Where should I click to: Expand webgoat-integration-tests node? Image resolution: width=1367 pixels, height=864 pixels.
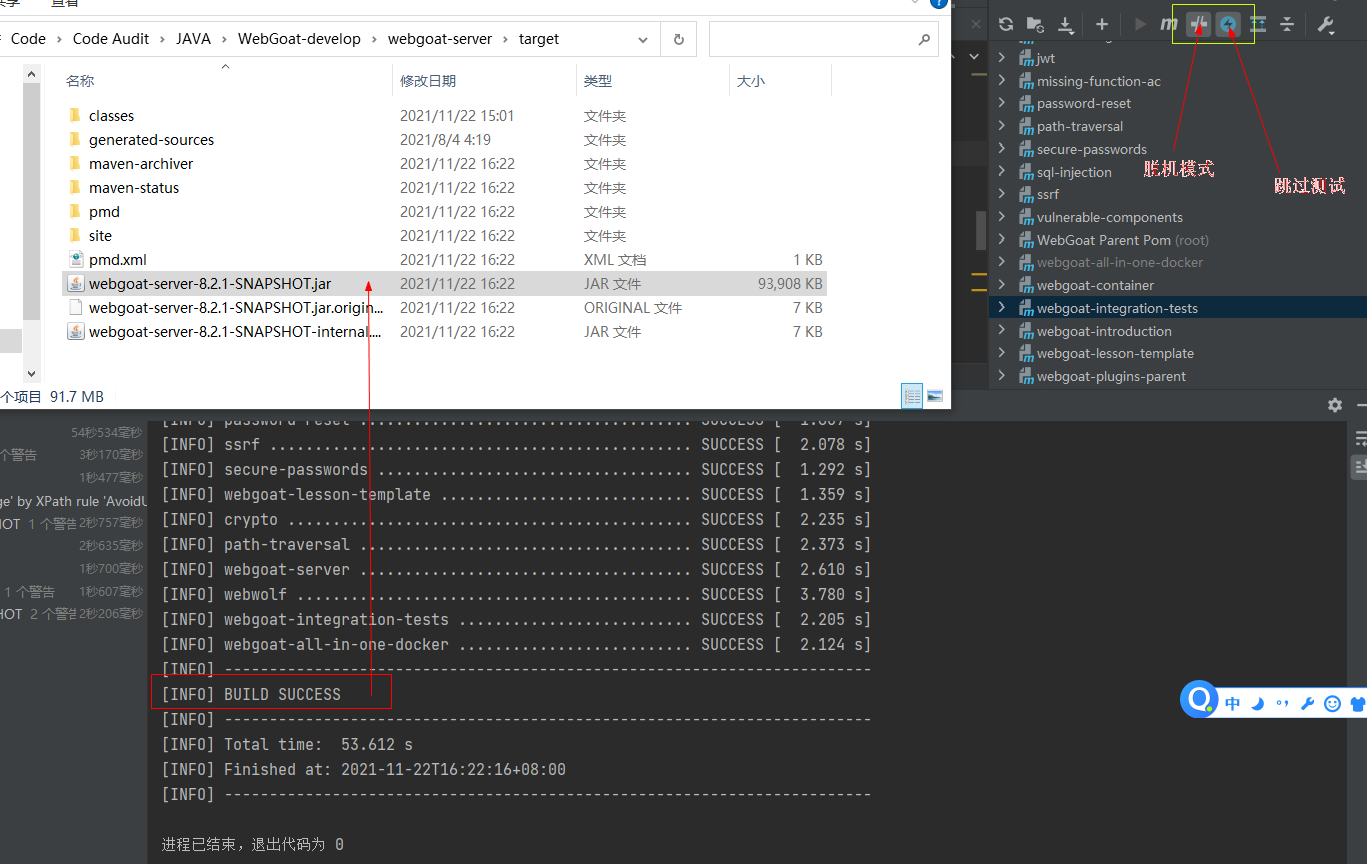point(1001,308)
